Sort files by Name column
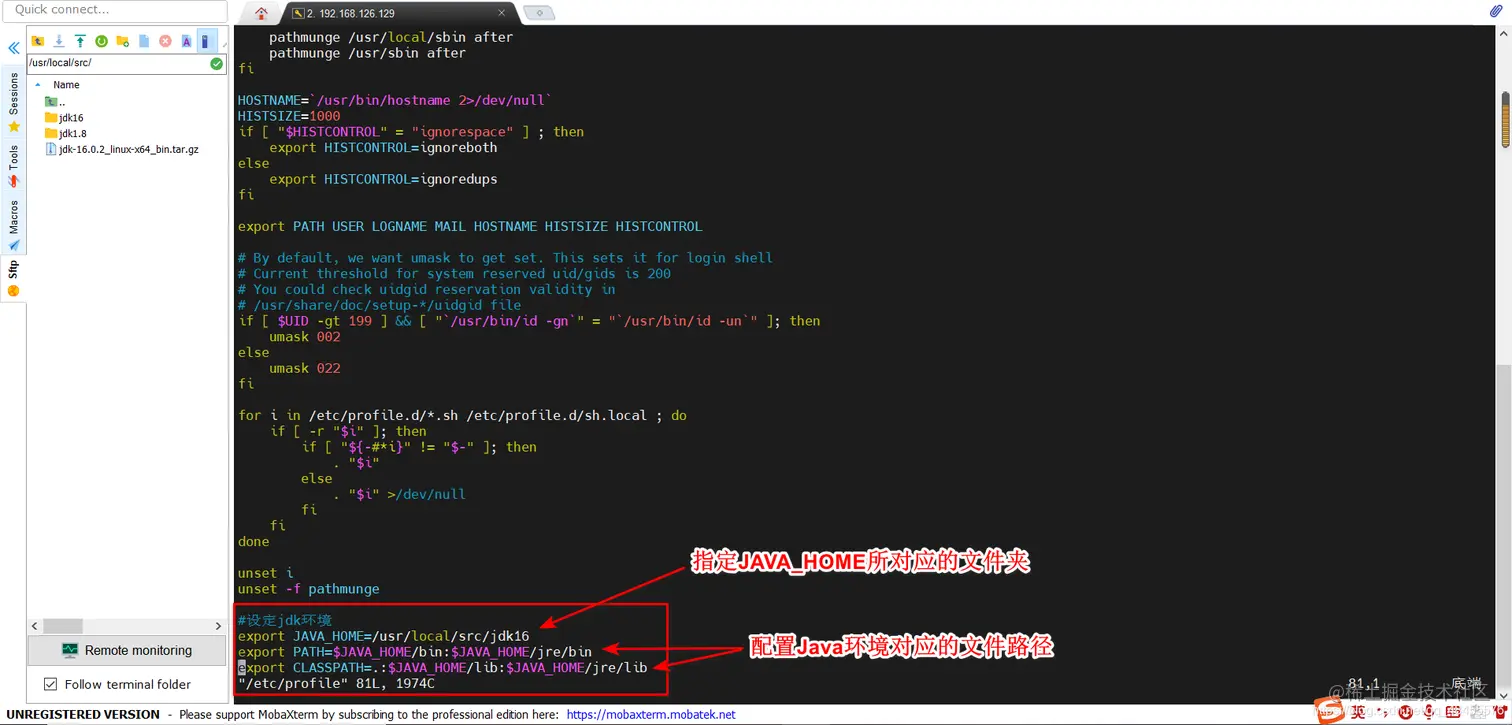 (x=66, y=85)
